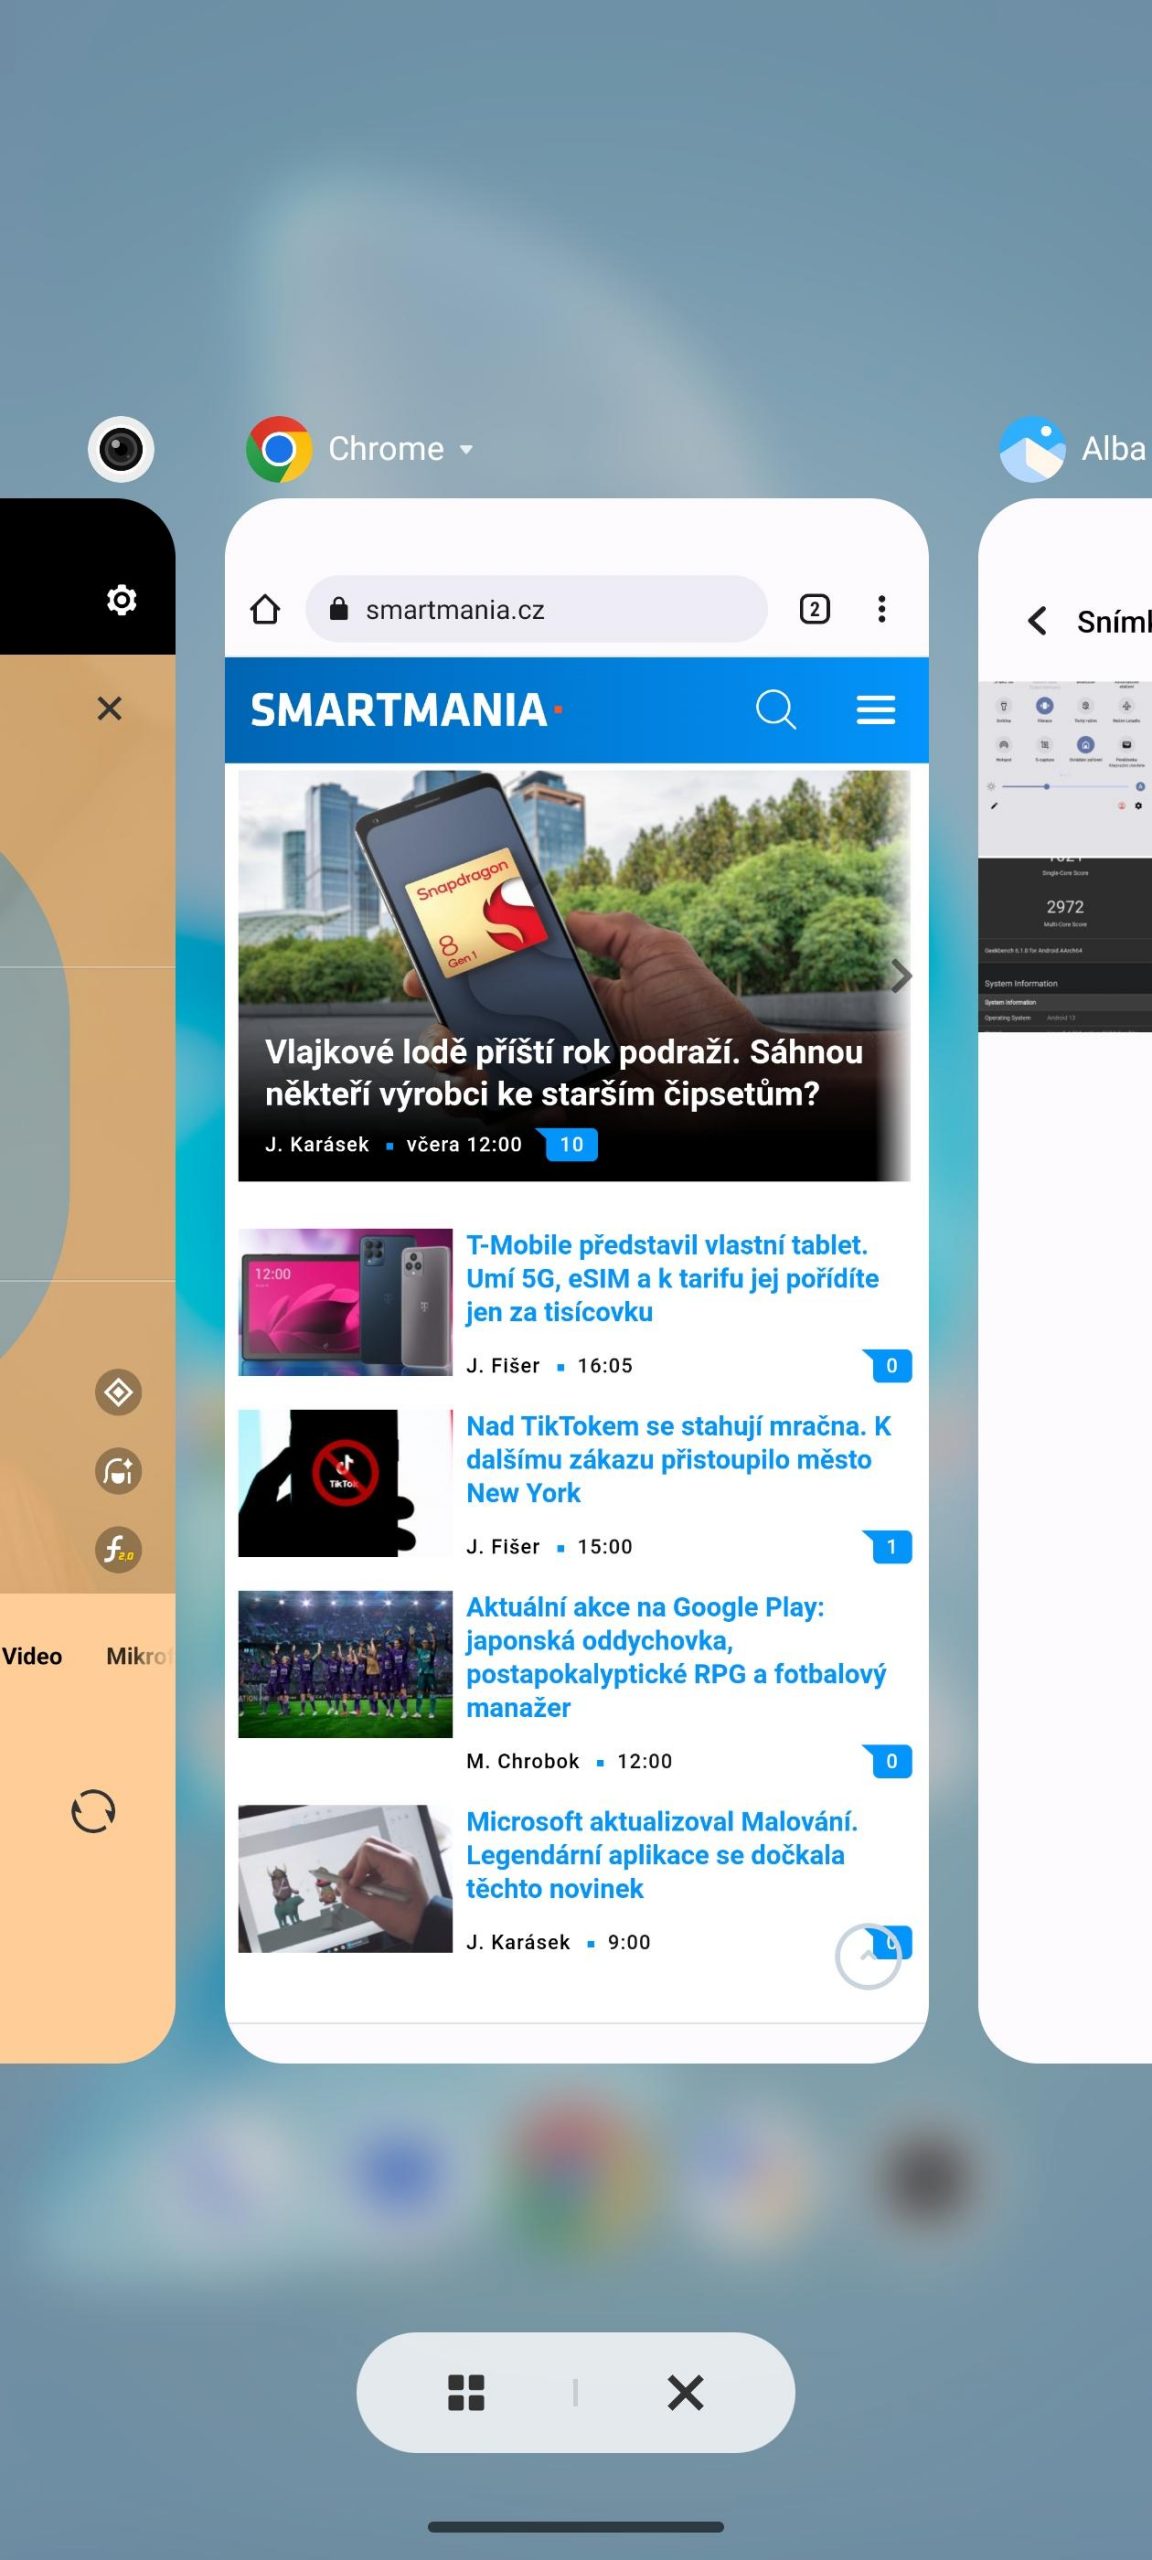Viewport: 1152px width, 2560px height.
Task: Open comments badge for Google Play article
Action: 890,1761
